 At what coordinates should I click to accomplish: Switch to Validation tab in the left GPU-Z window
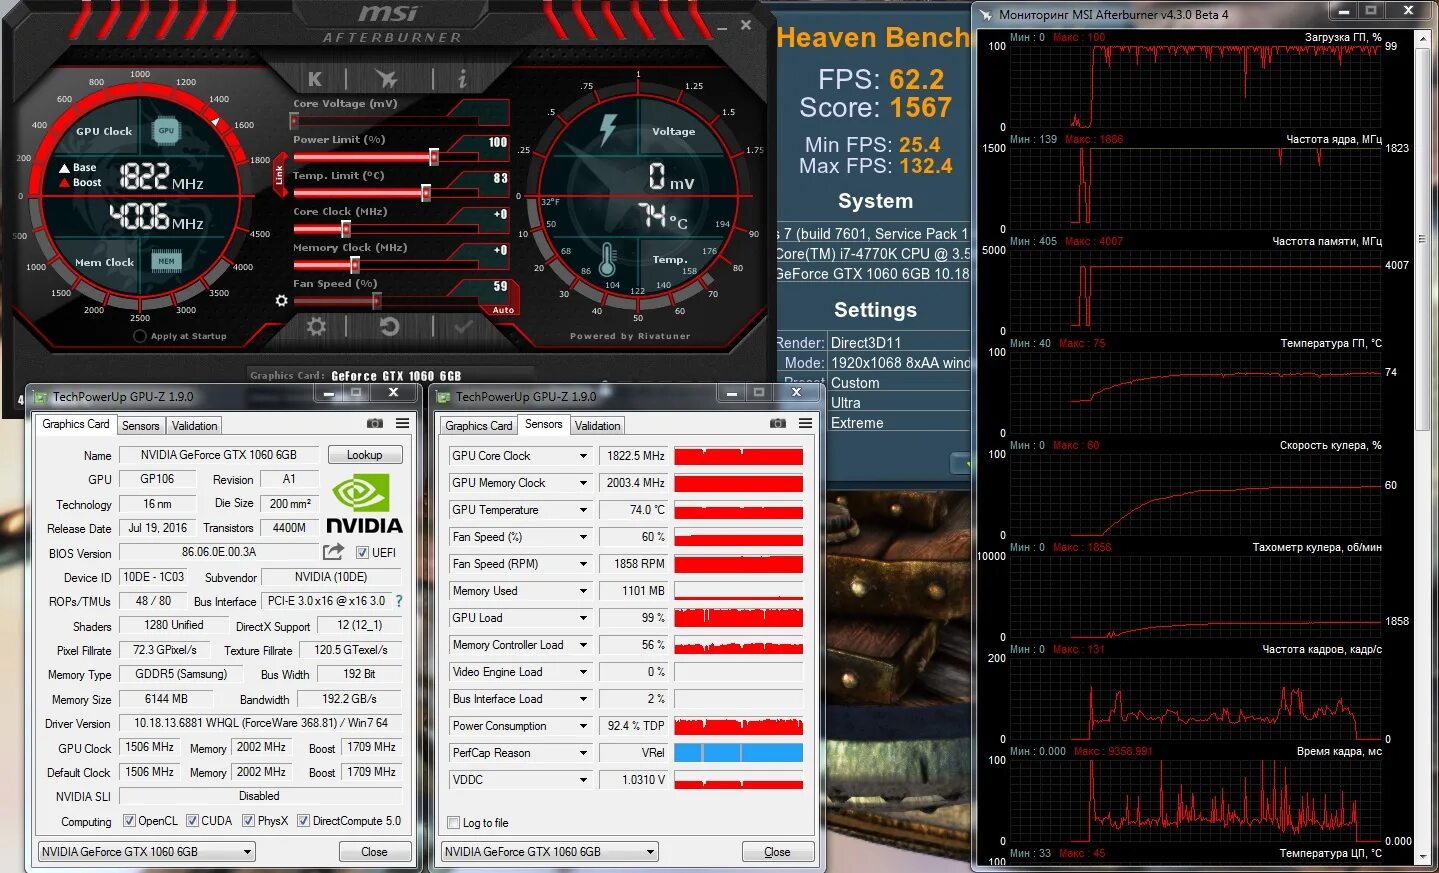pyautogui.click(x=194, y=426)
